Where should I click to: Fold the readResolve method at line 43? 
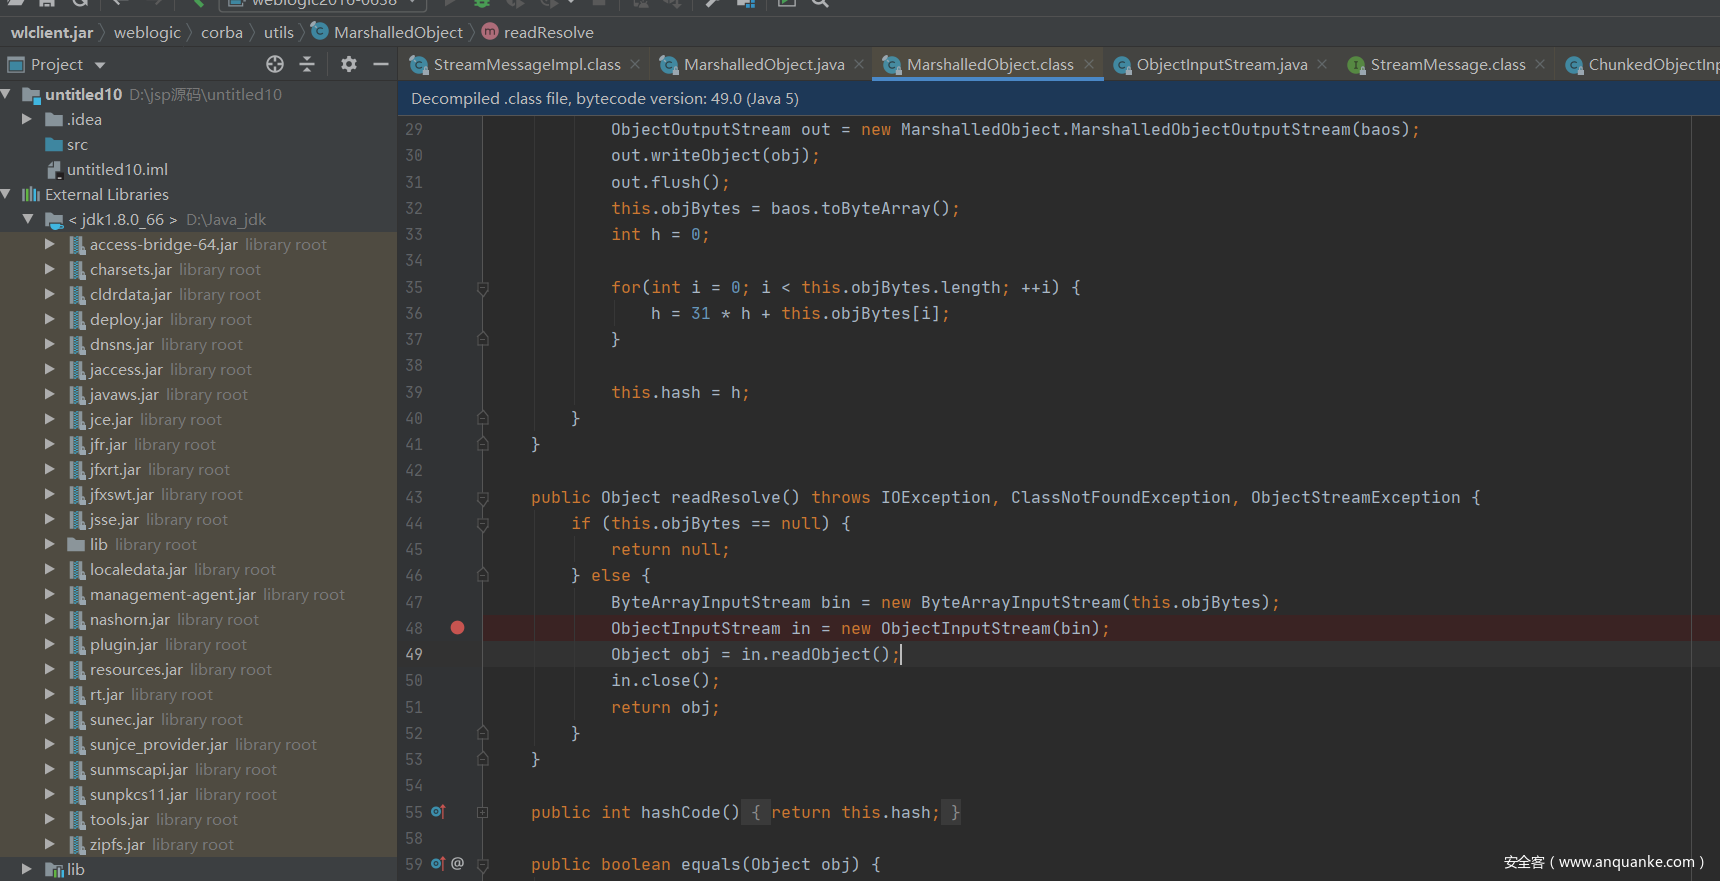(483, 497)
